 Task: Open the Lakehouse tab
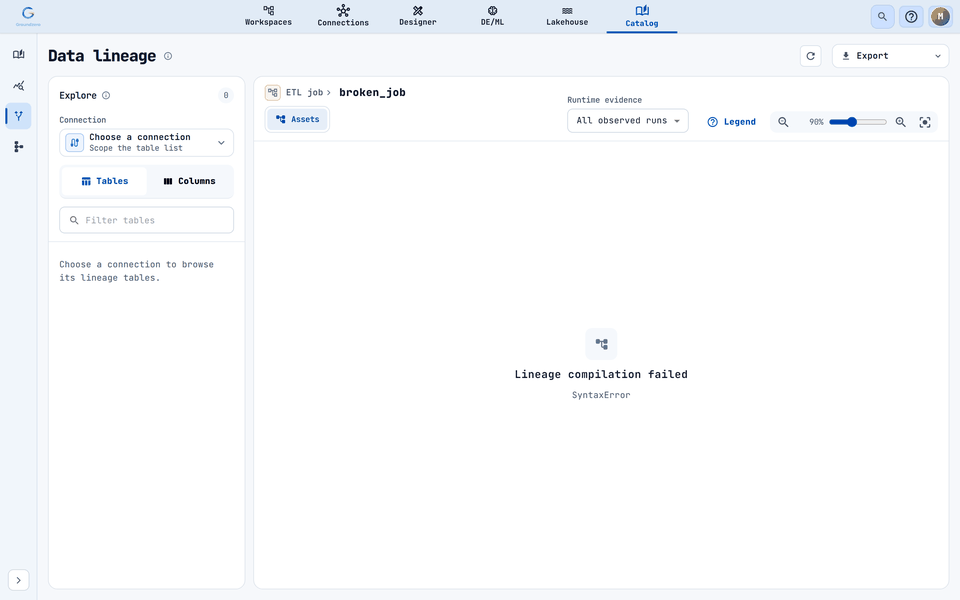click(x=567, y=17)
